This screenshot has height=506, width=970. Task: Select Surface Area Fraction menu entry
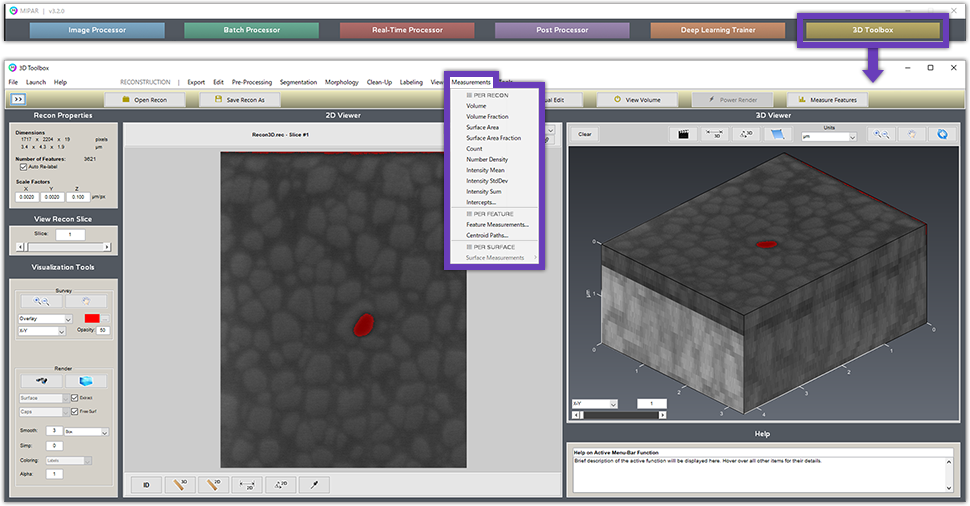click(494, 138)
